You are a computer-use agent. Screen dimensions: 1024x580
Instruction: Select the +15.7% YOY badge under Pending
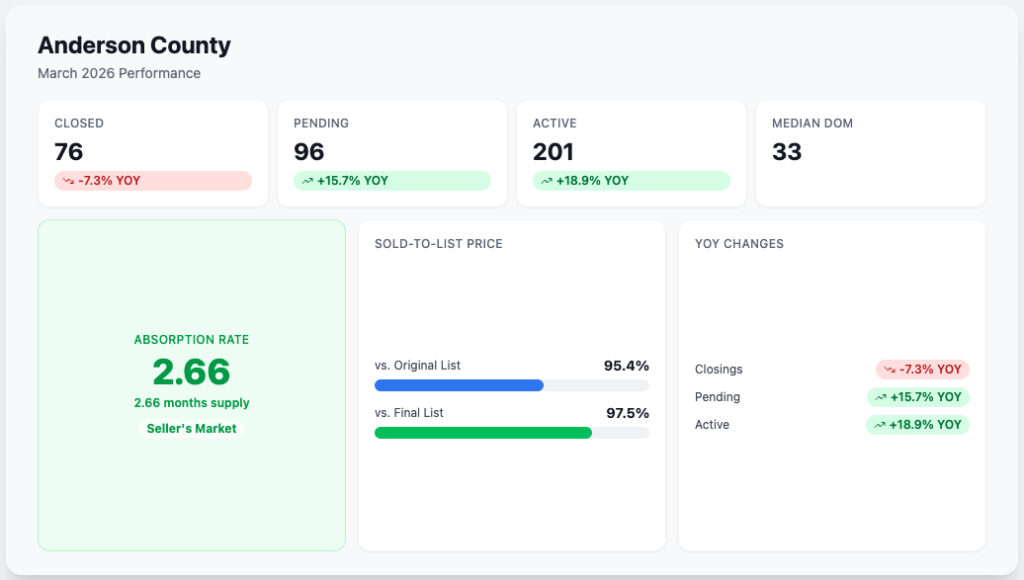click(x=392, y=181)
